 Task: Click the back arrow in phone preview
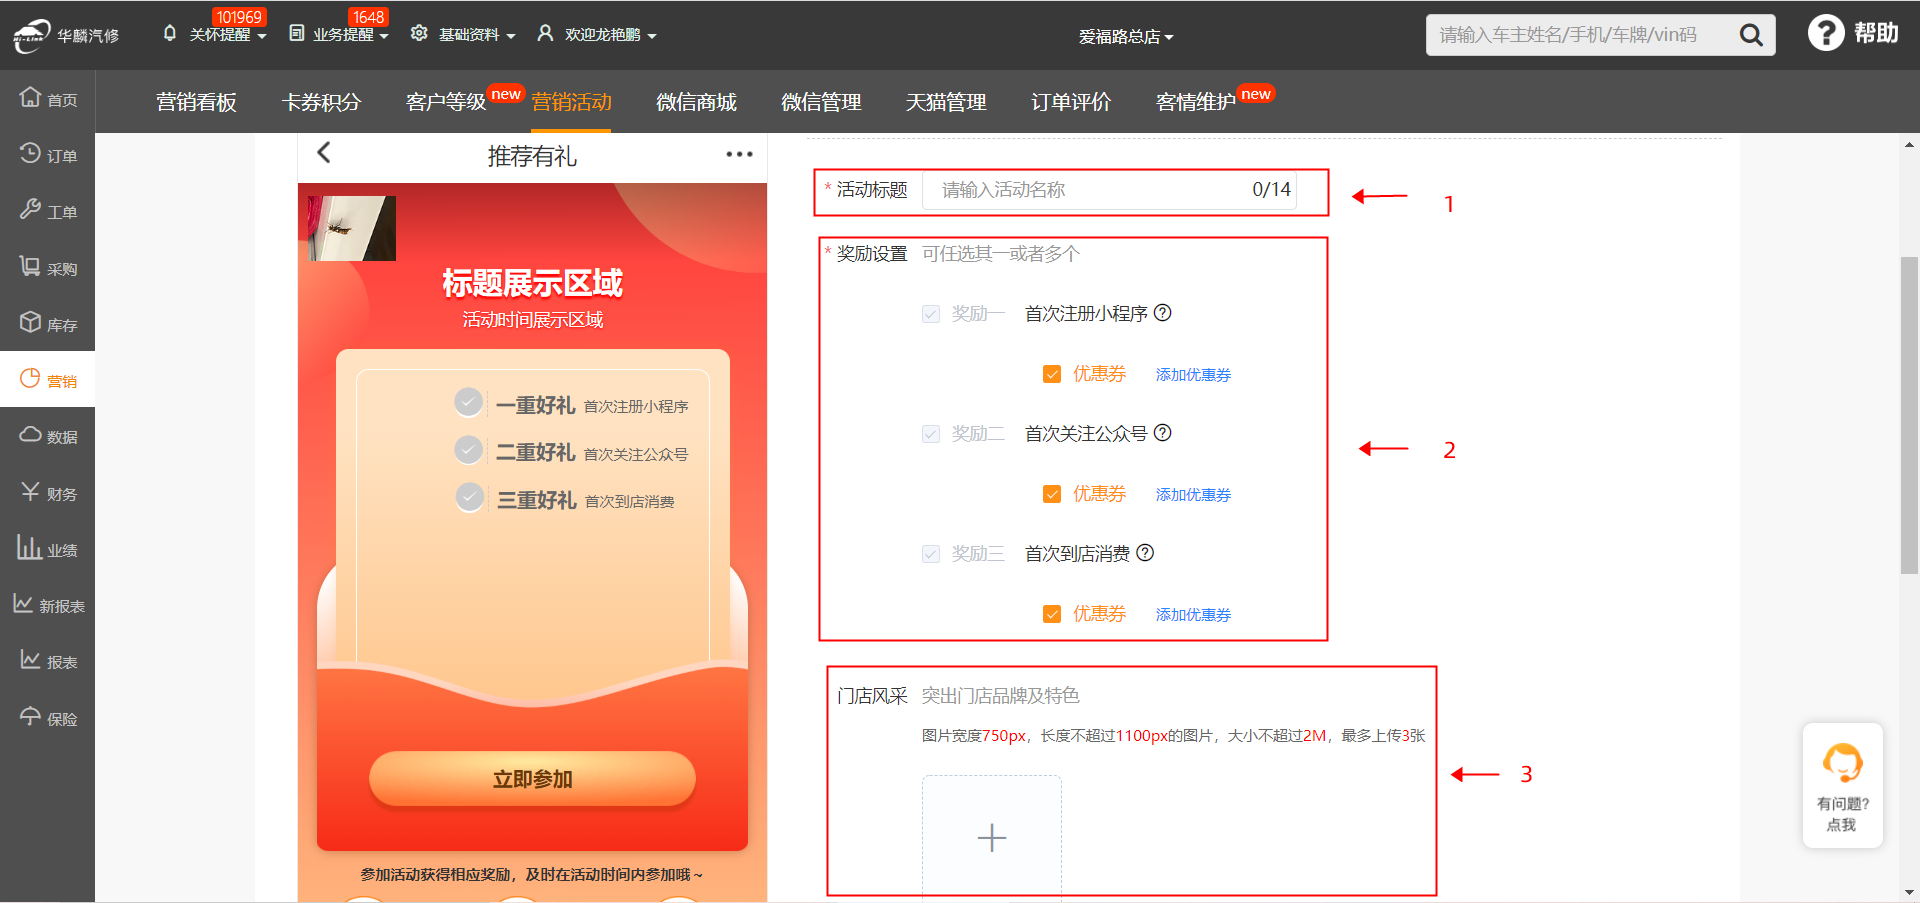[x=324, y=153]
